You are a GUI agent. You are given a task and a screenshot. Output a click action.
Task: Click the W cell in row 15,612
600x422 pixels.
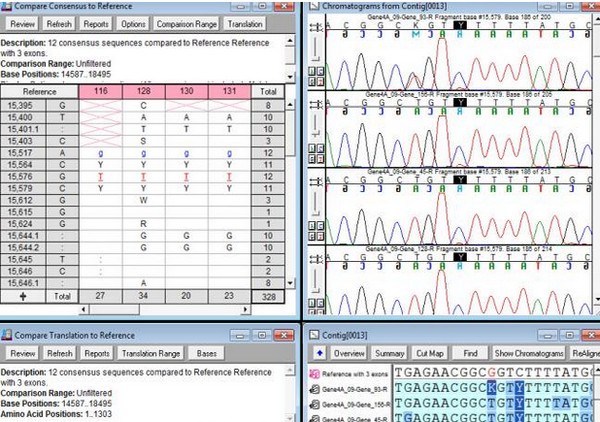tap(143, 200)
